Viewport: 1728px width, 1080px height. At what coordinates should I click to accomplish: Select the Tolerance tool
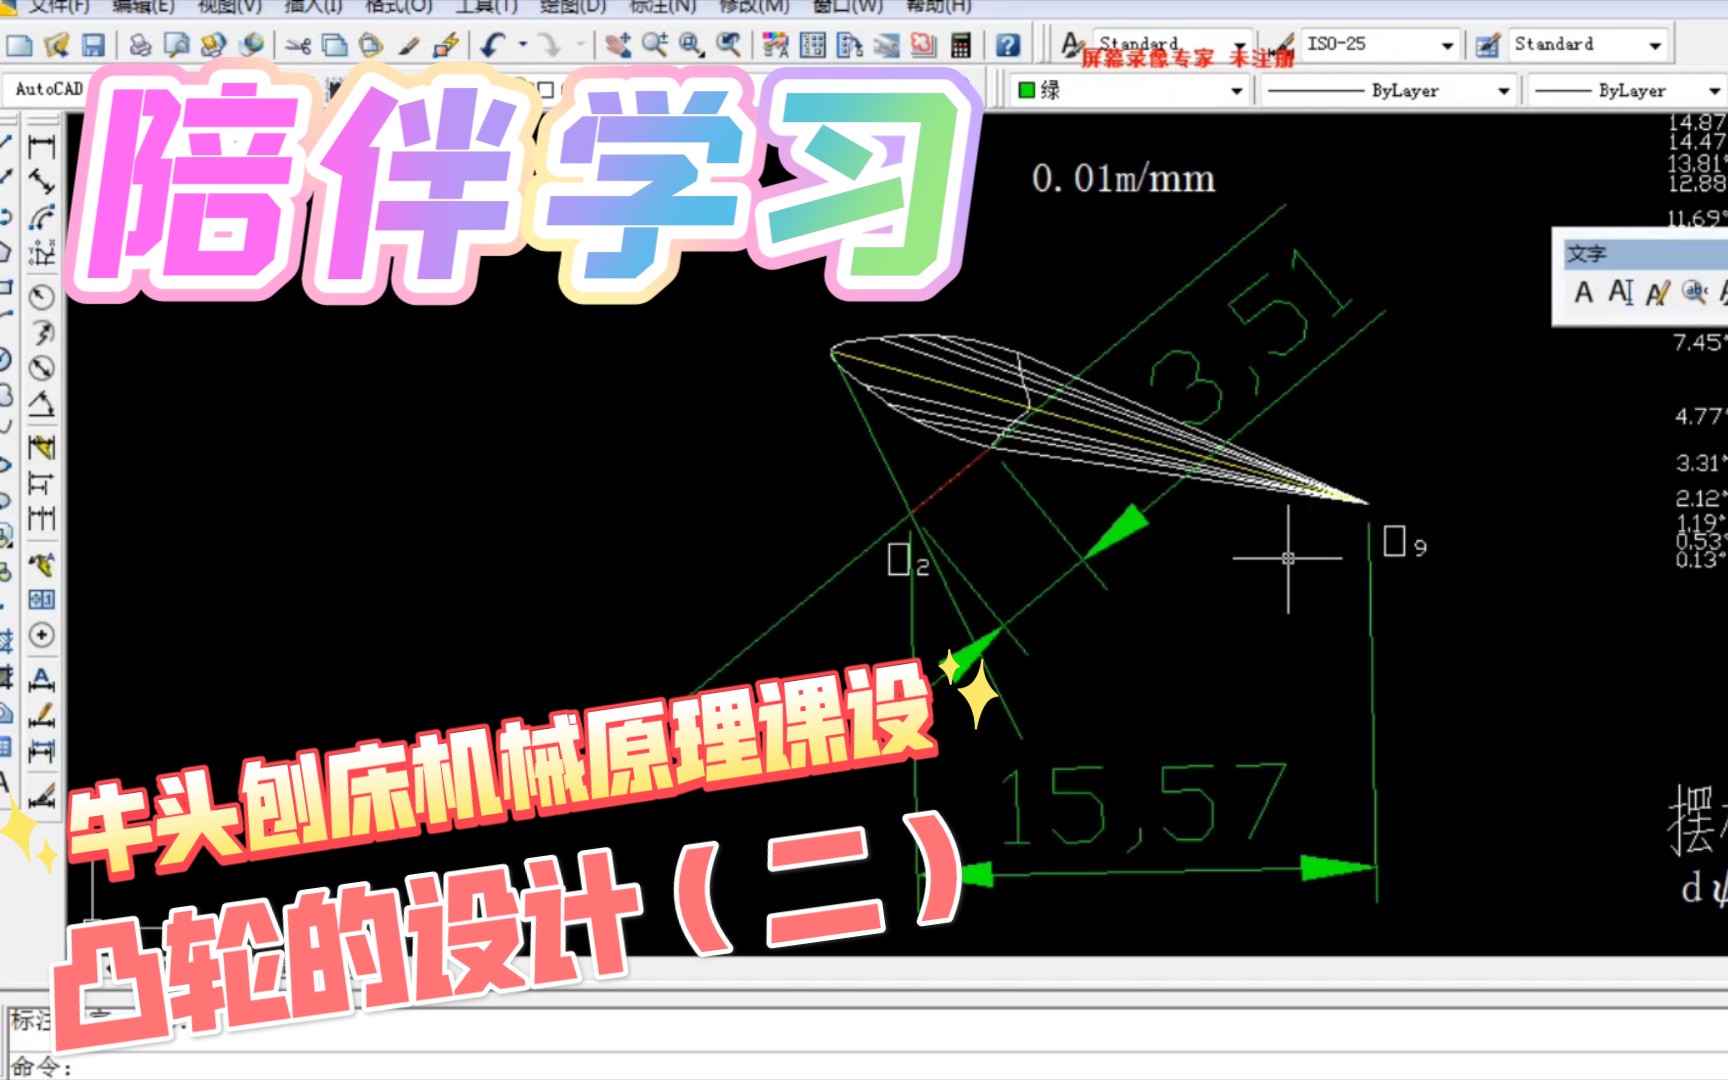point(41,600)
